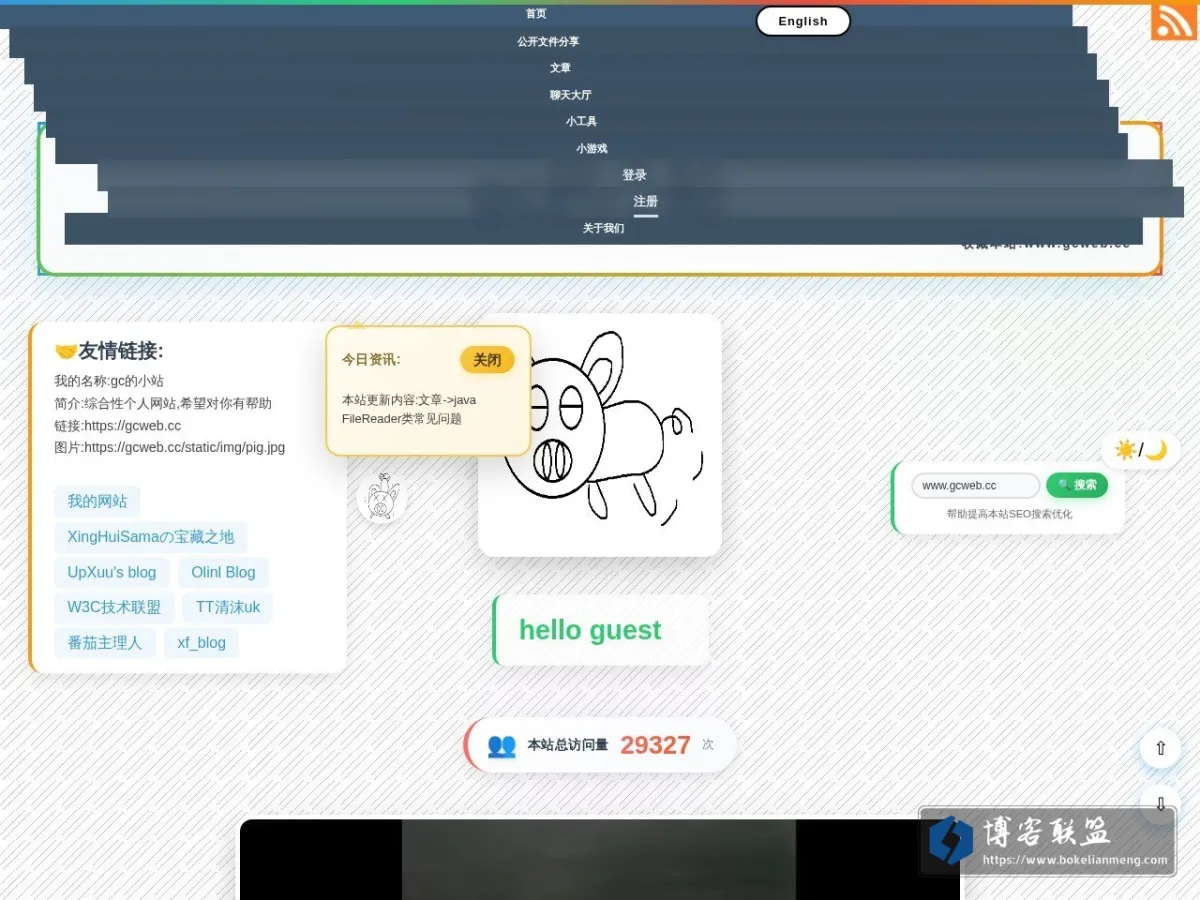Click the scroll-down arrow button
The height and width of the screenshot is (900, 1200).
coord(1160,803)
